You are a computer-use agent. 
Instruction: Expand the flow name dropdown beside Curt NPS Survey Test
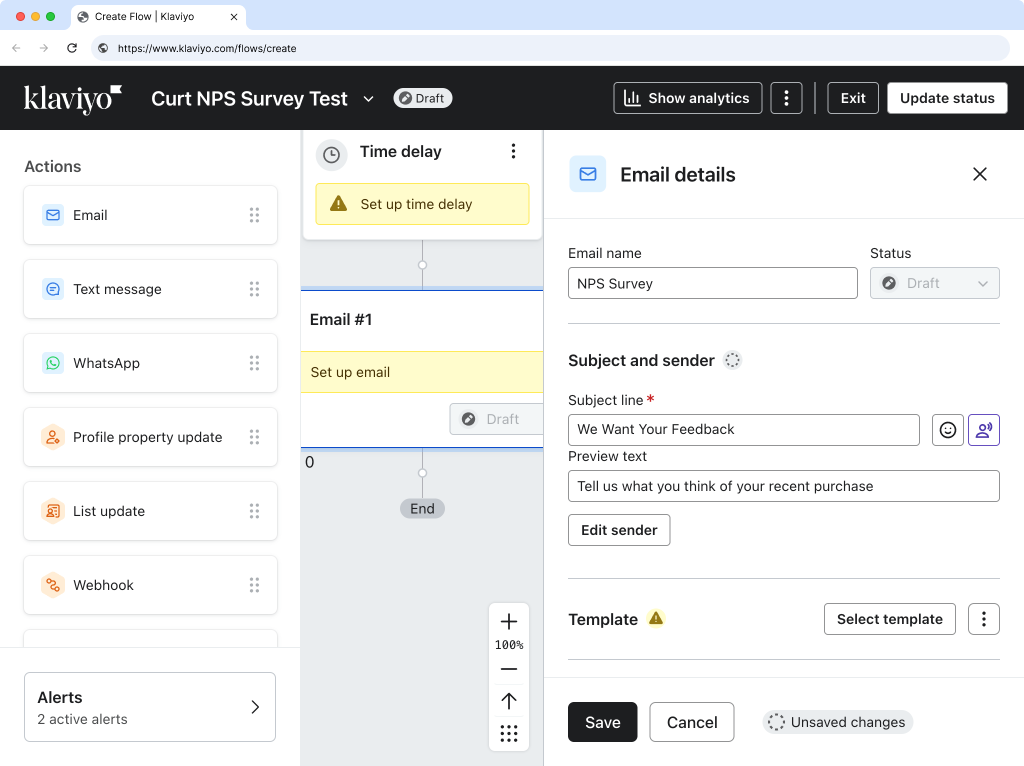coord(368,98)
